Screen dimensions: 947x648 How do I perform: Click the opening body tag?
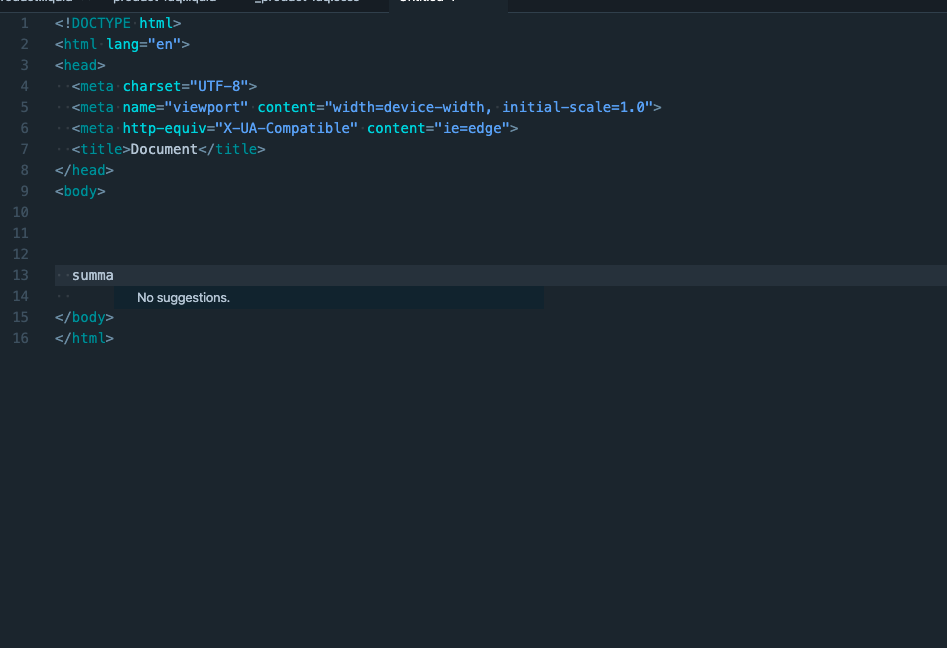[80, 191]
